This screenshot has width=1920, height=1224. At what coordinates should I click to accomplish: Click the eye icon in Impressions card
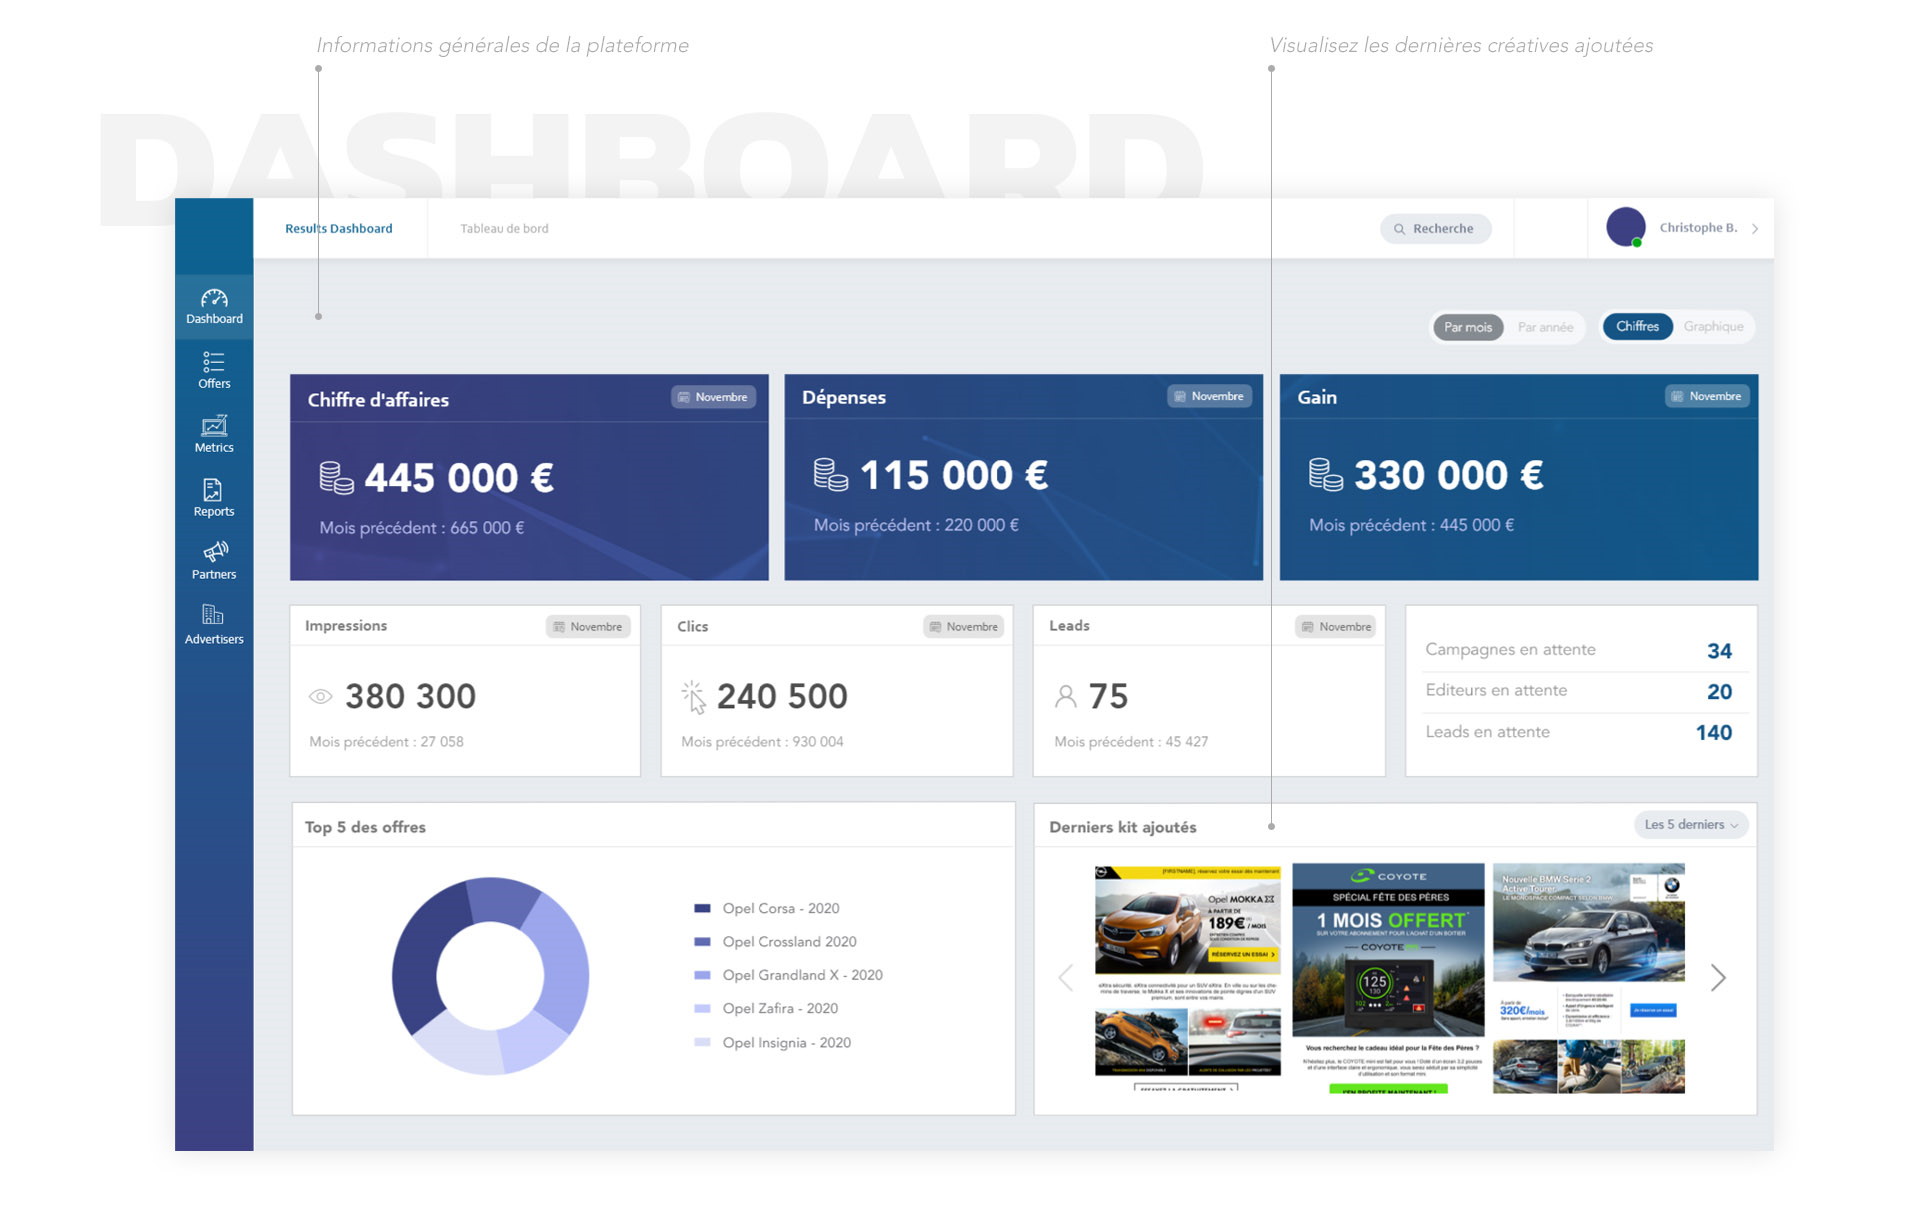click(x=320, y=697)
